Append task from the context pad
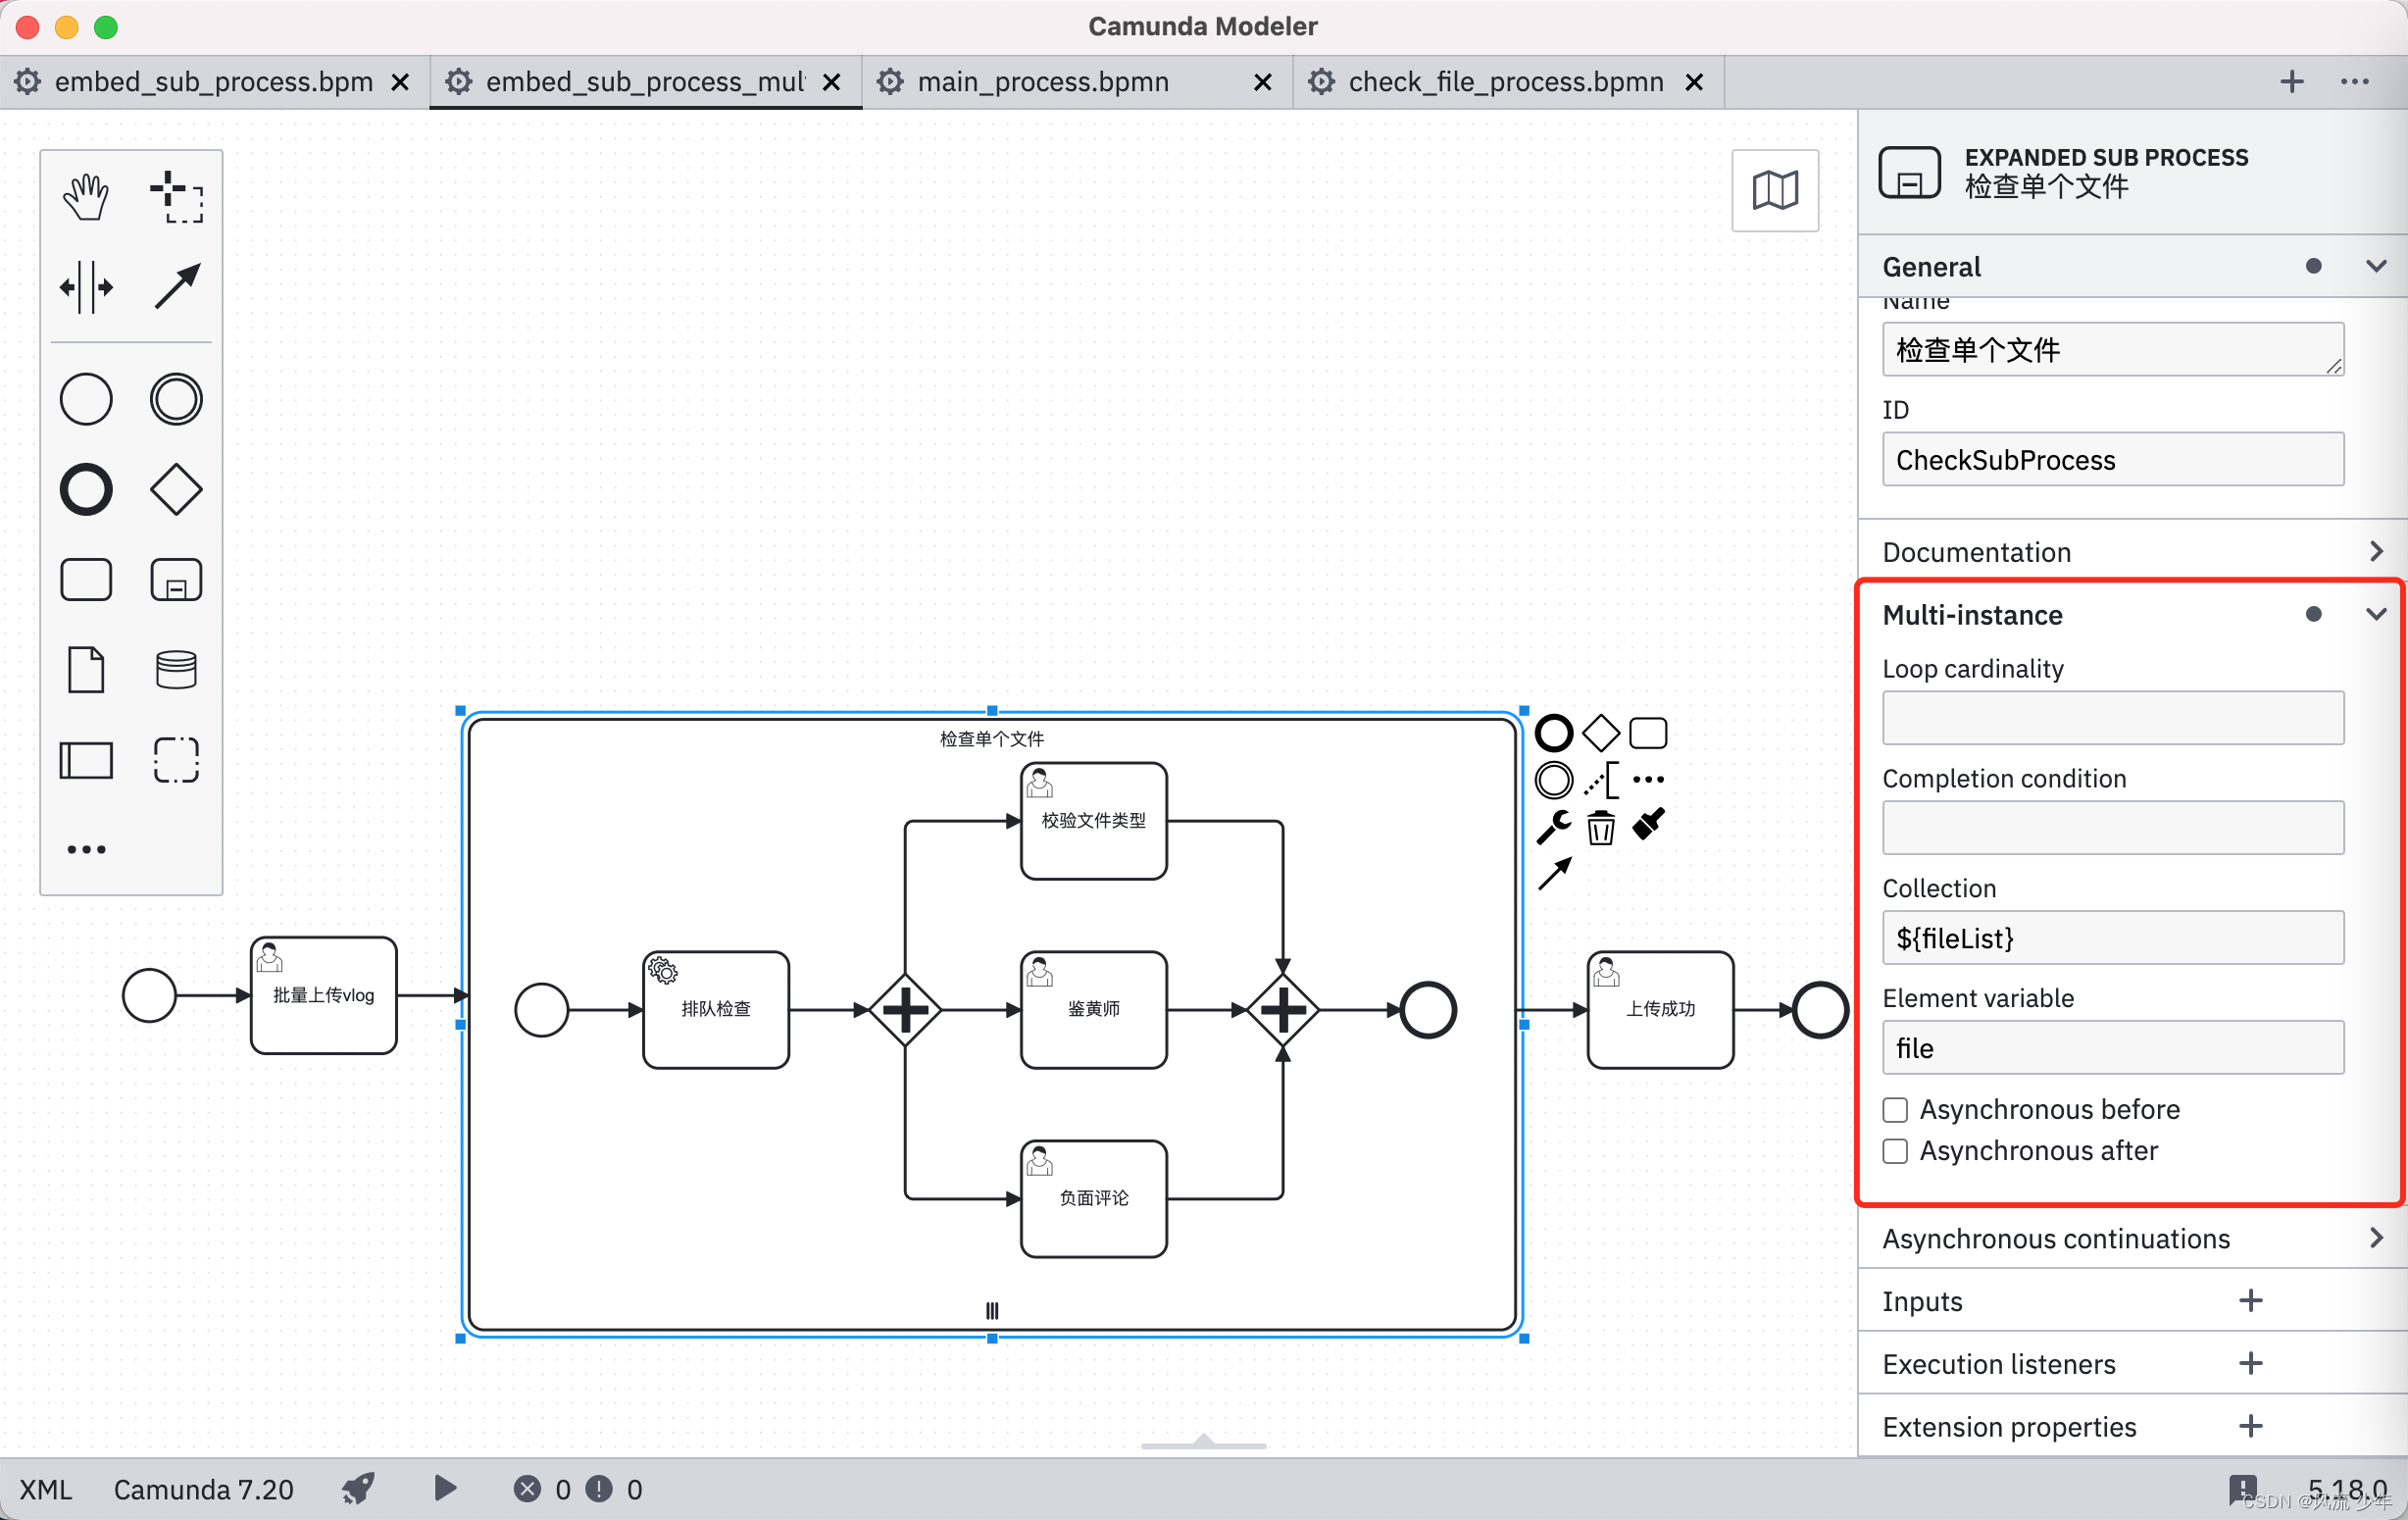2408x1520 pixels. click(1648, 733)
